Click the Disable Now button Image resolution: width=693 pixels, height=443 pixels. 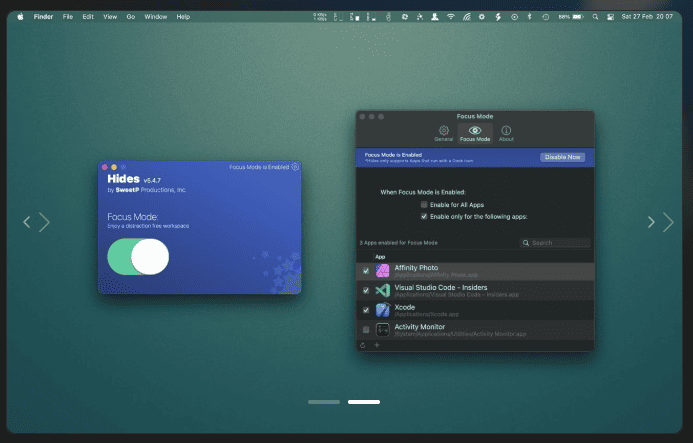coord(562,157)
